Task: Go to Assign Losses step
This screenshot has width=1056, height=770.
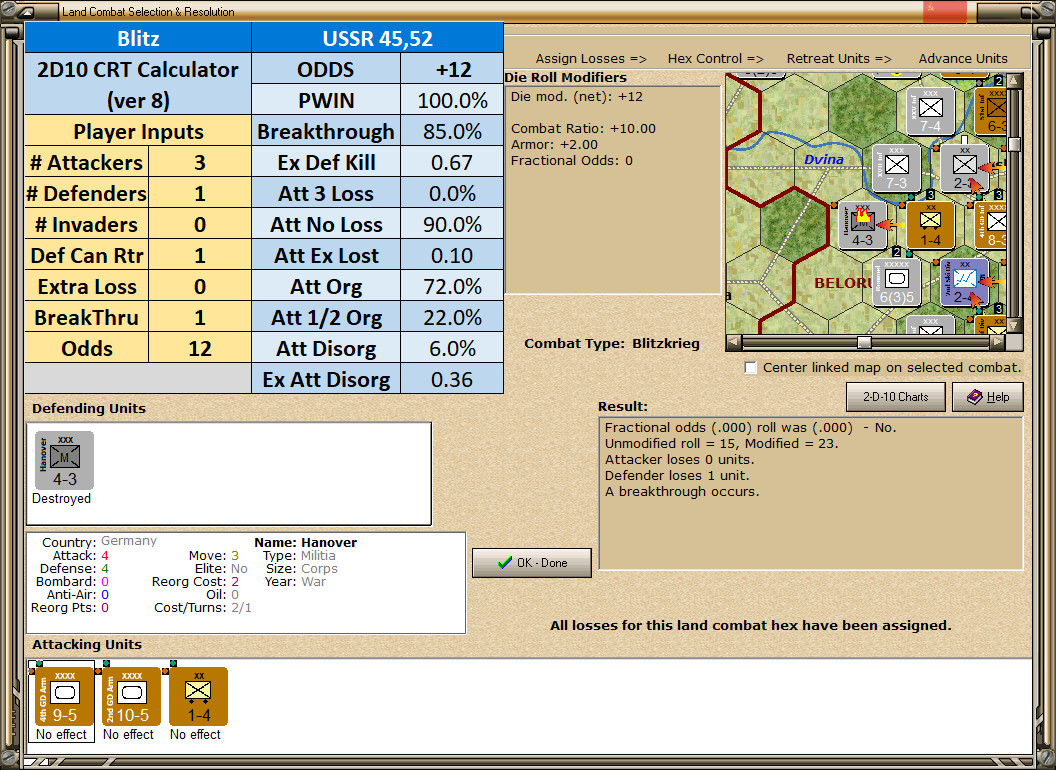Action: [x=591, y=59]
